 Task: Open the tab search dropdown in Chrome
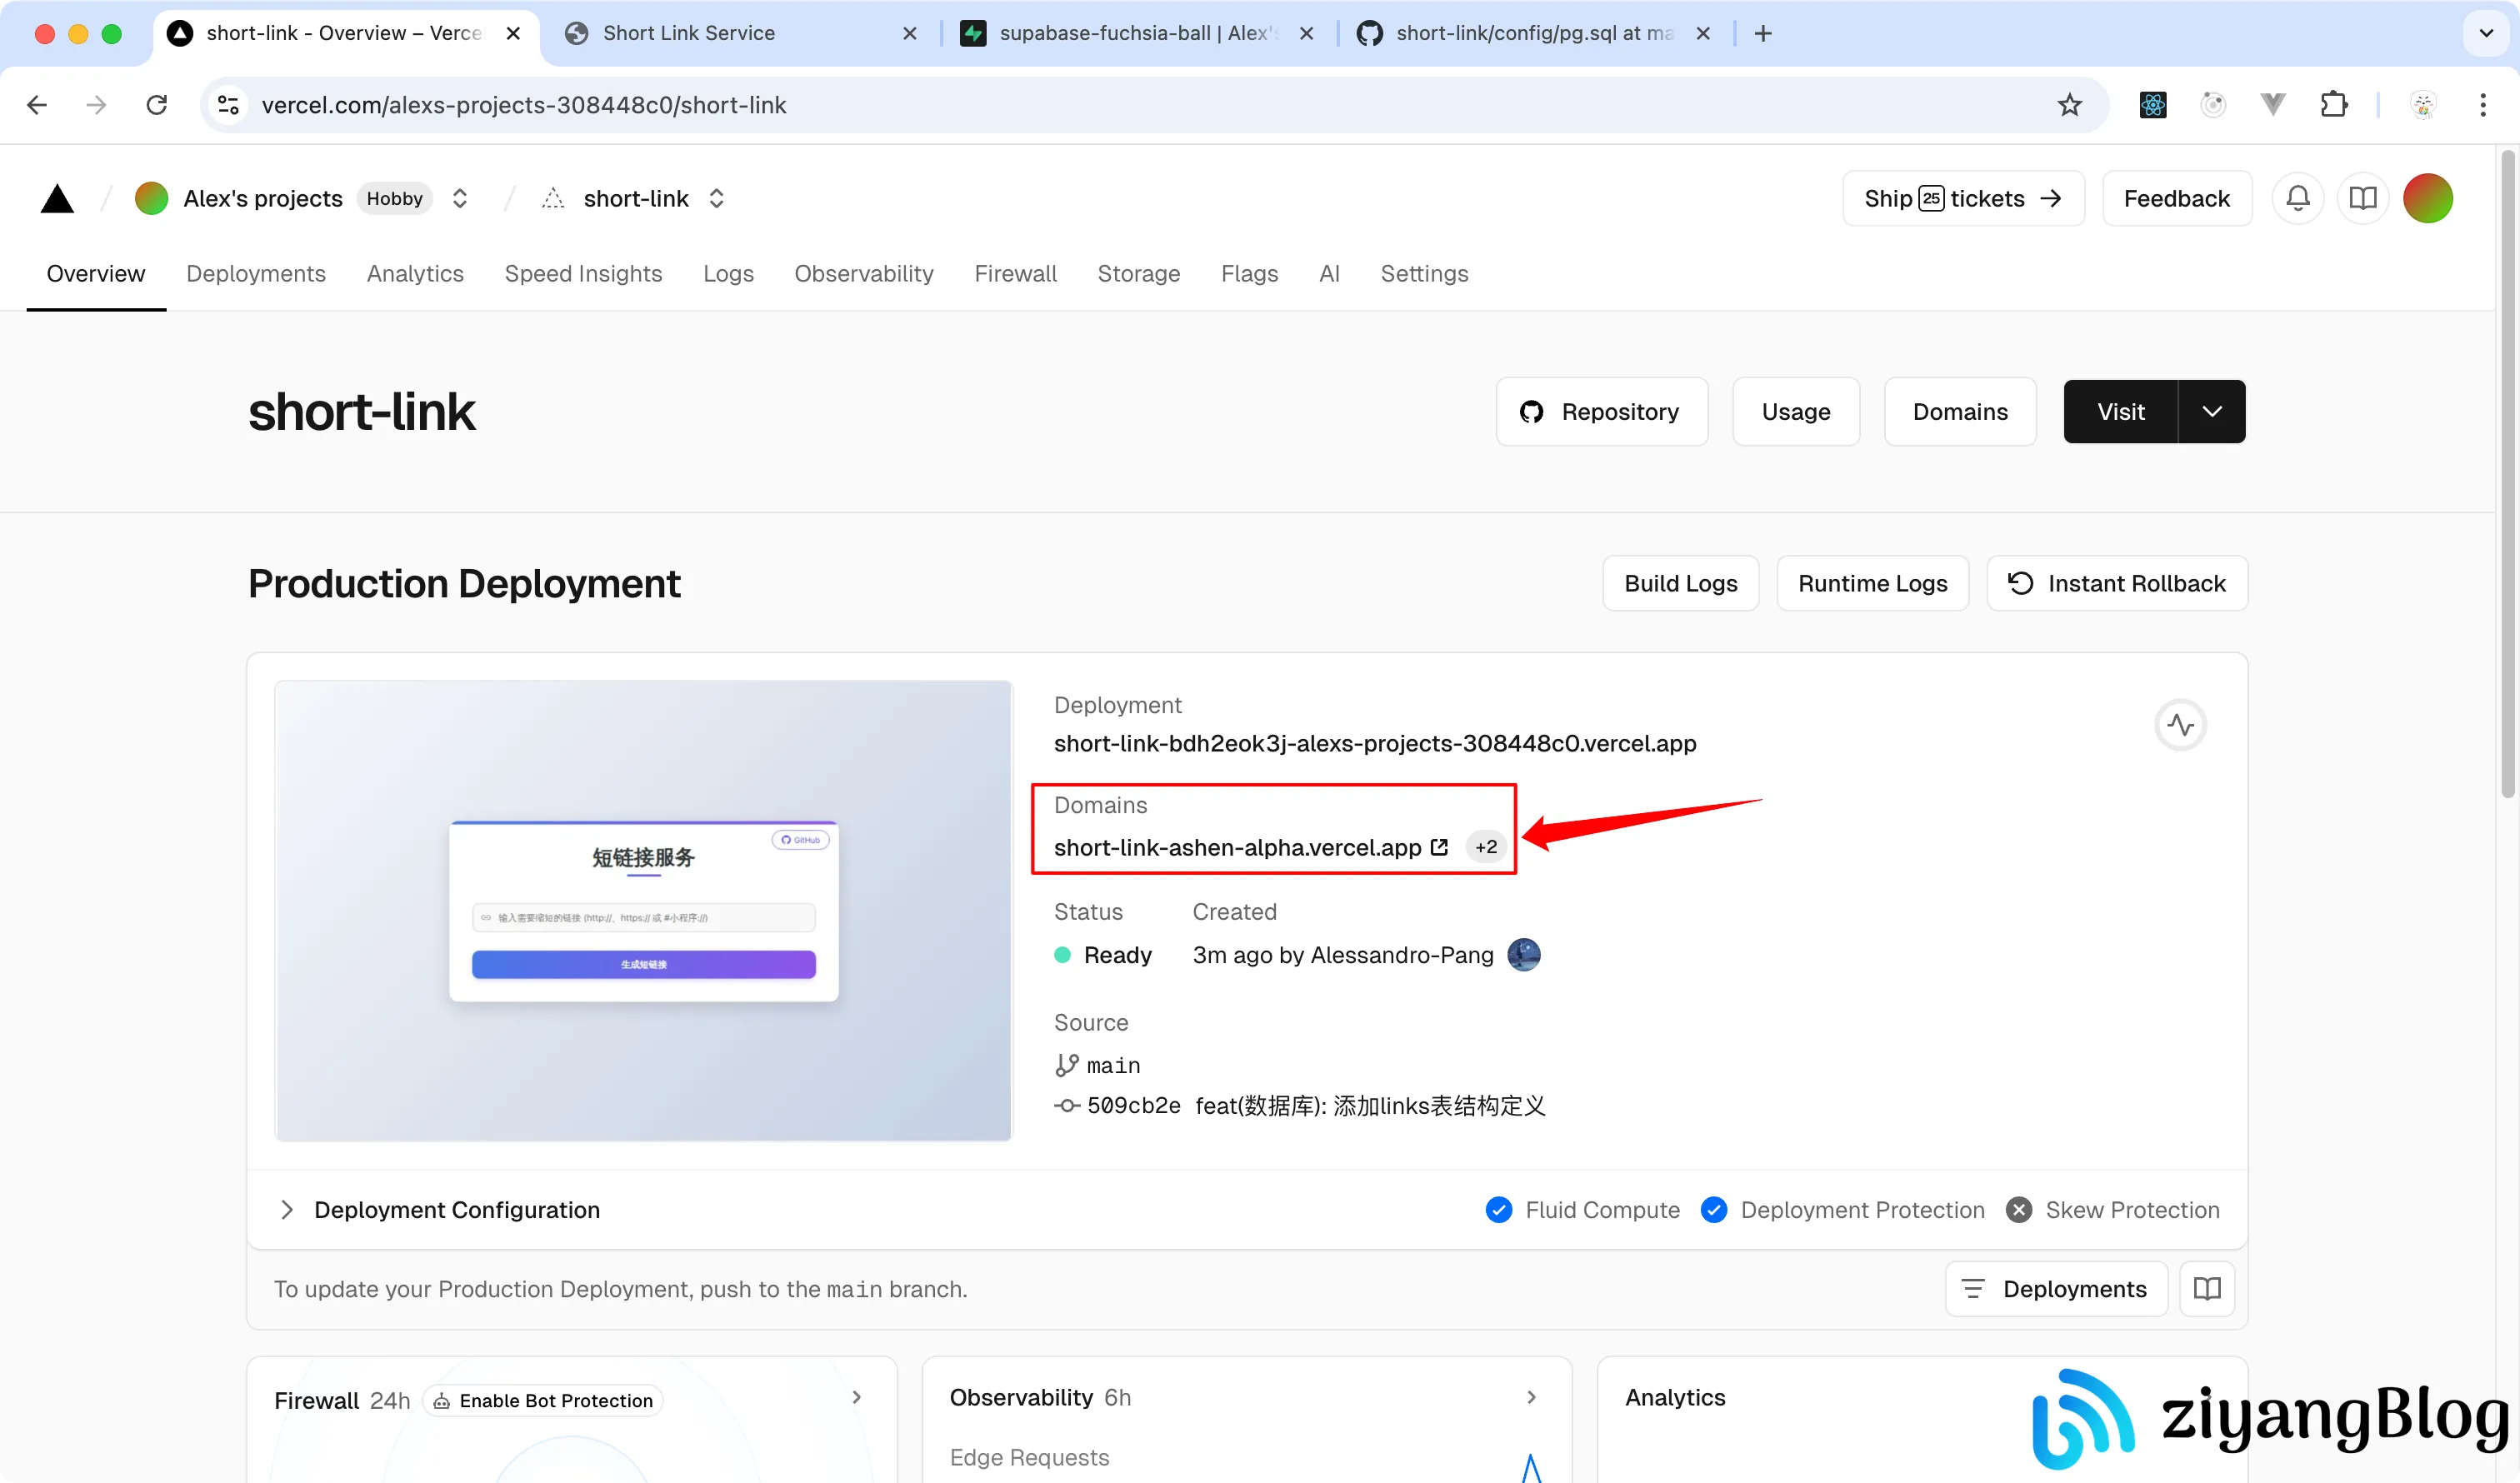click(2486, 33)
